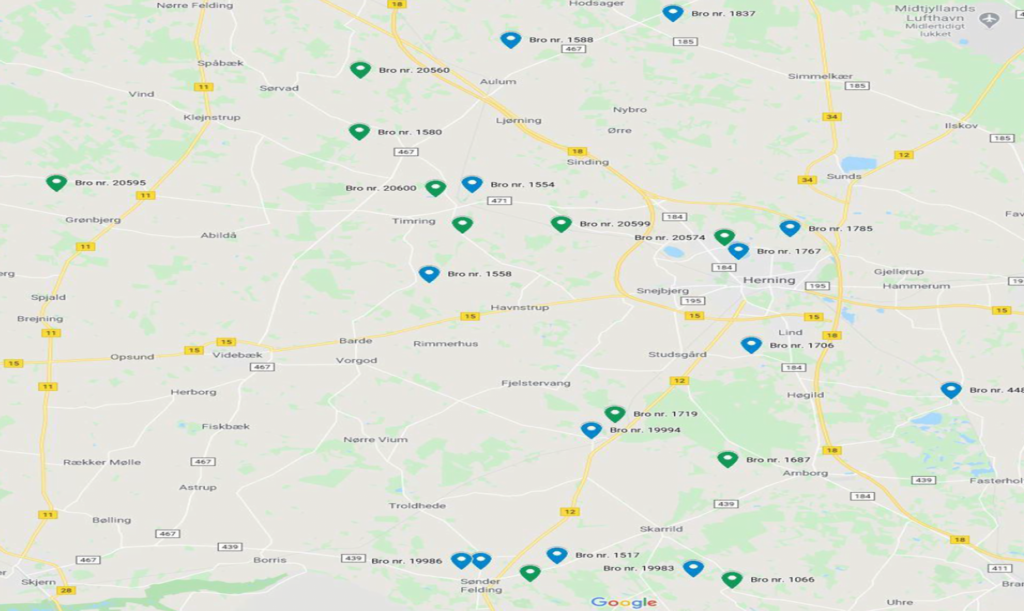Click green marker Bro nr. 20599
This screenshot has width=1024, height=611.
tap(561, 224)
